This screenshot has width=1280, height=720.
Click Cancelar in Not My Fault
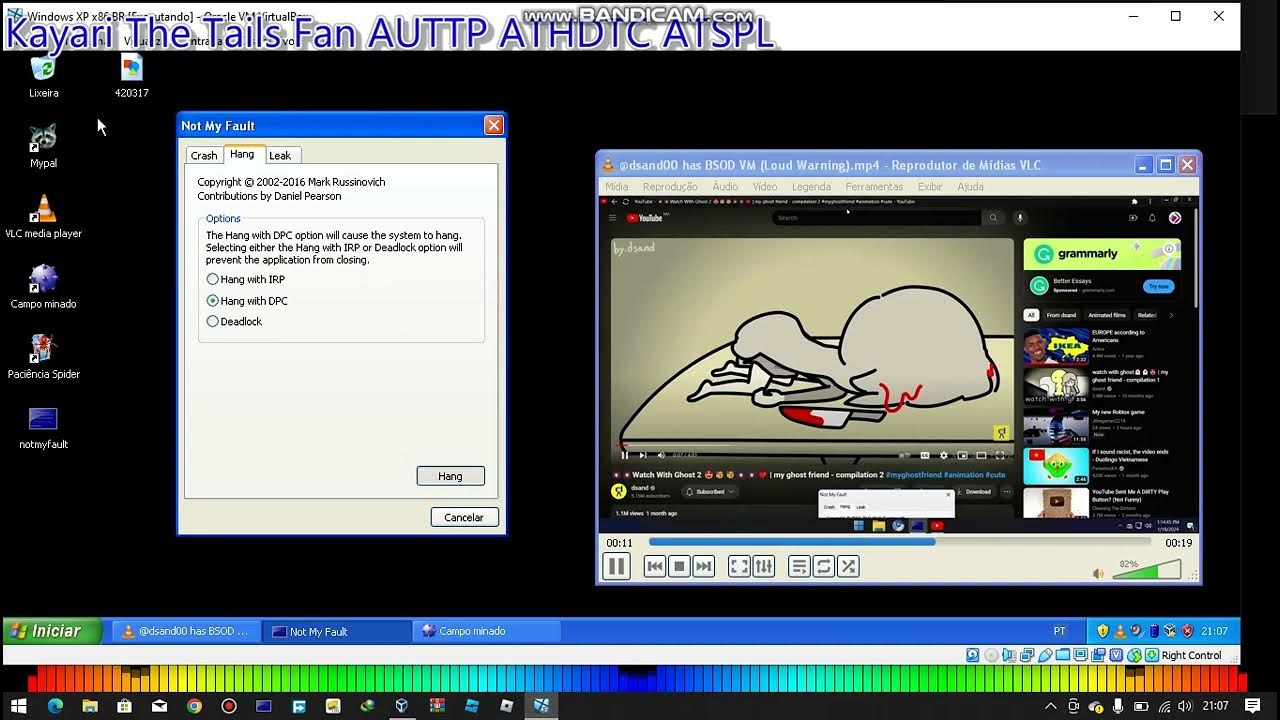point(464,517)
